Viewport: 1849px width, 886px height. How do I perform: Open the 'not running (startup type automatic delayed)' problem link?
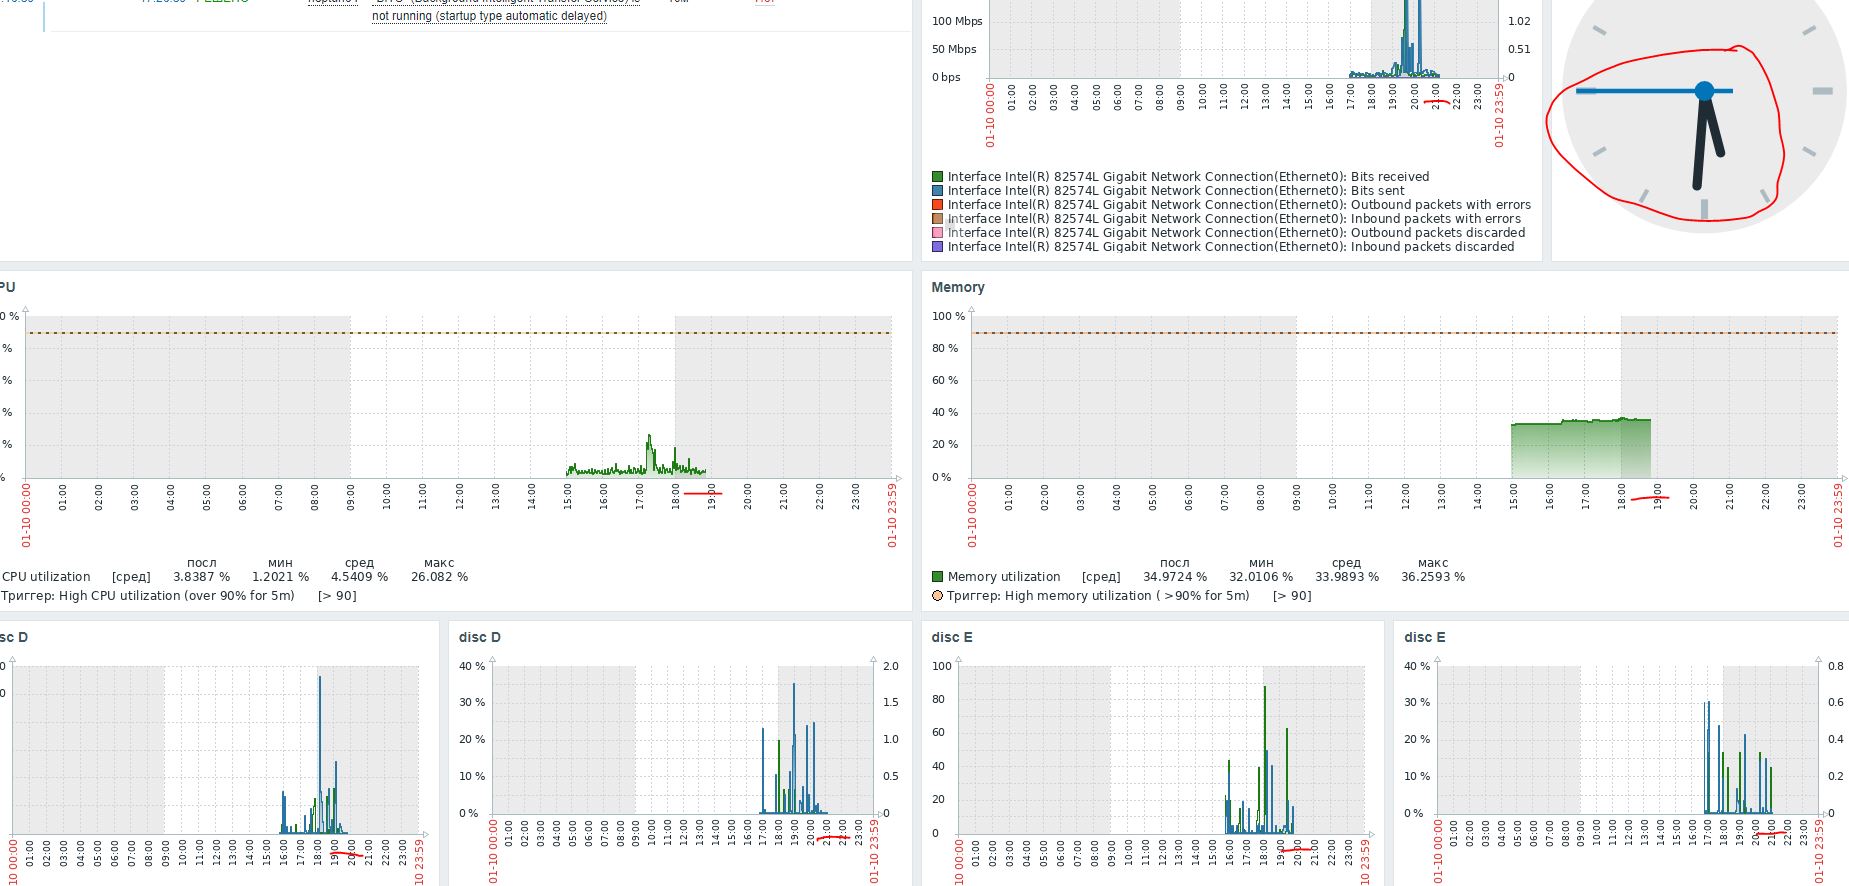click(x=489, y=16)
